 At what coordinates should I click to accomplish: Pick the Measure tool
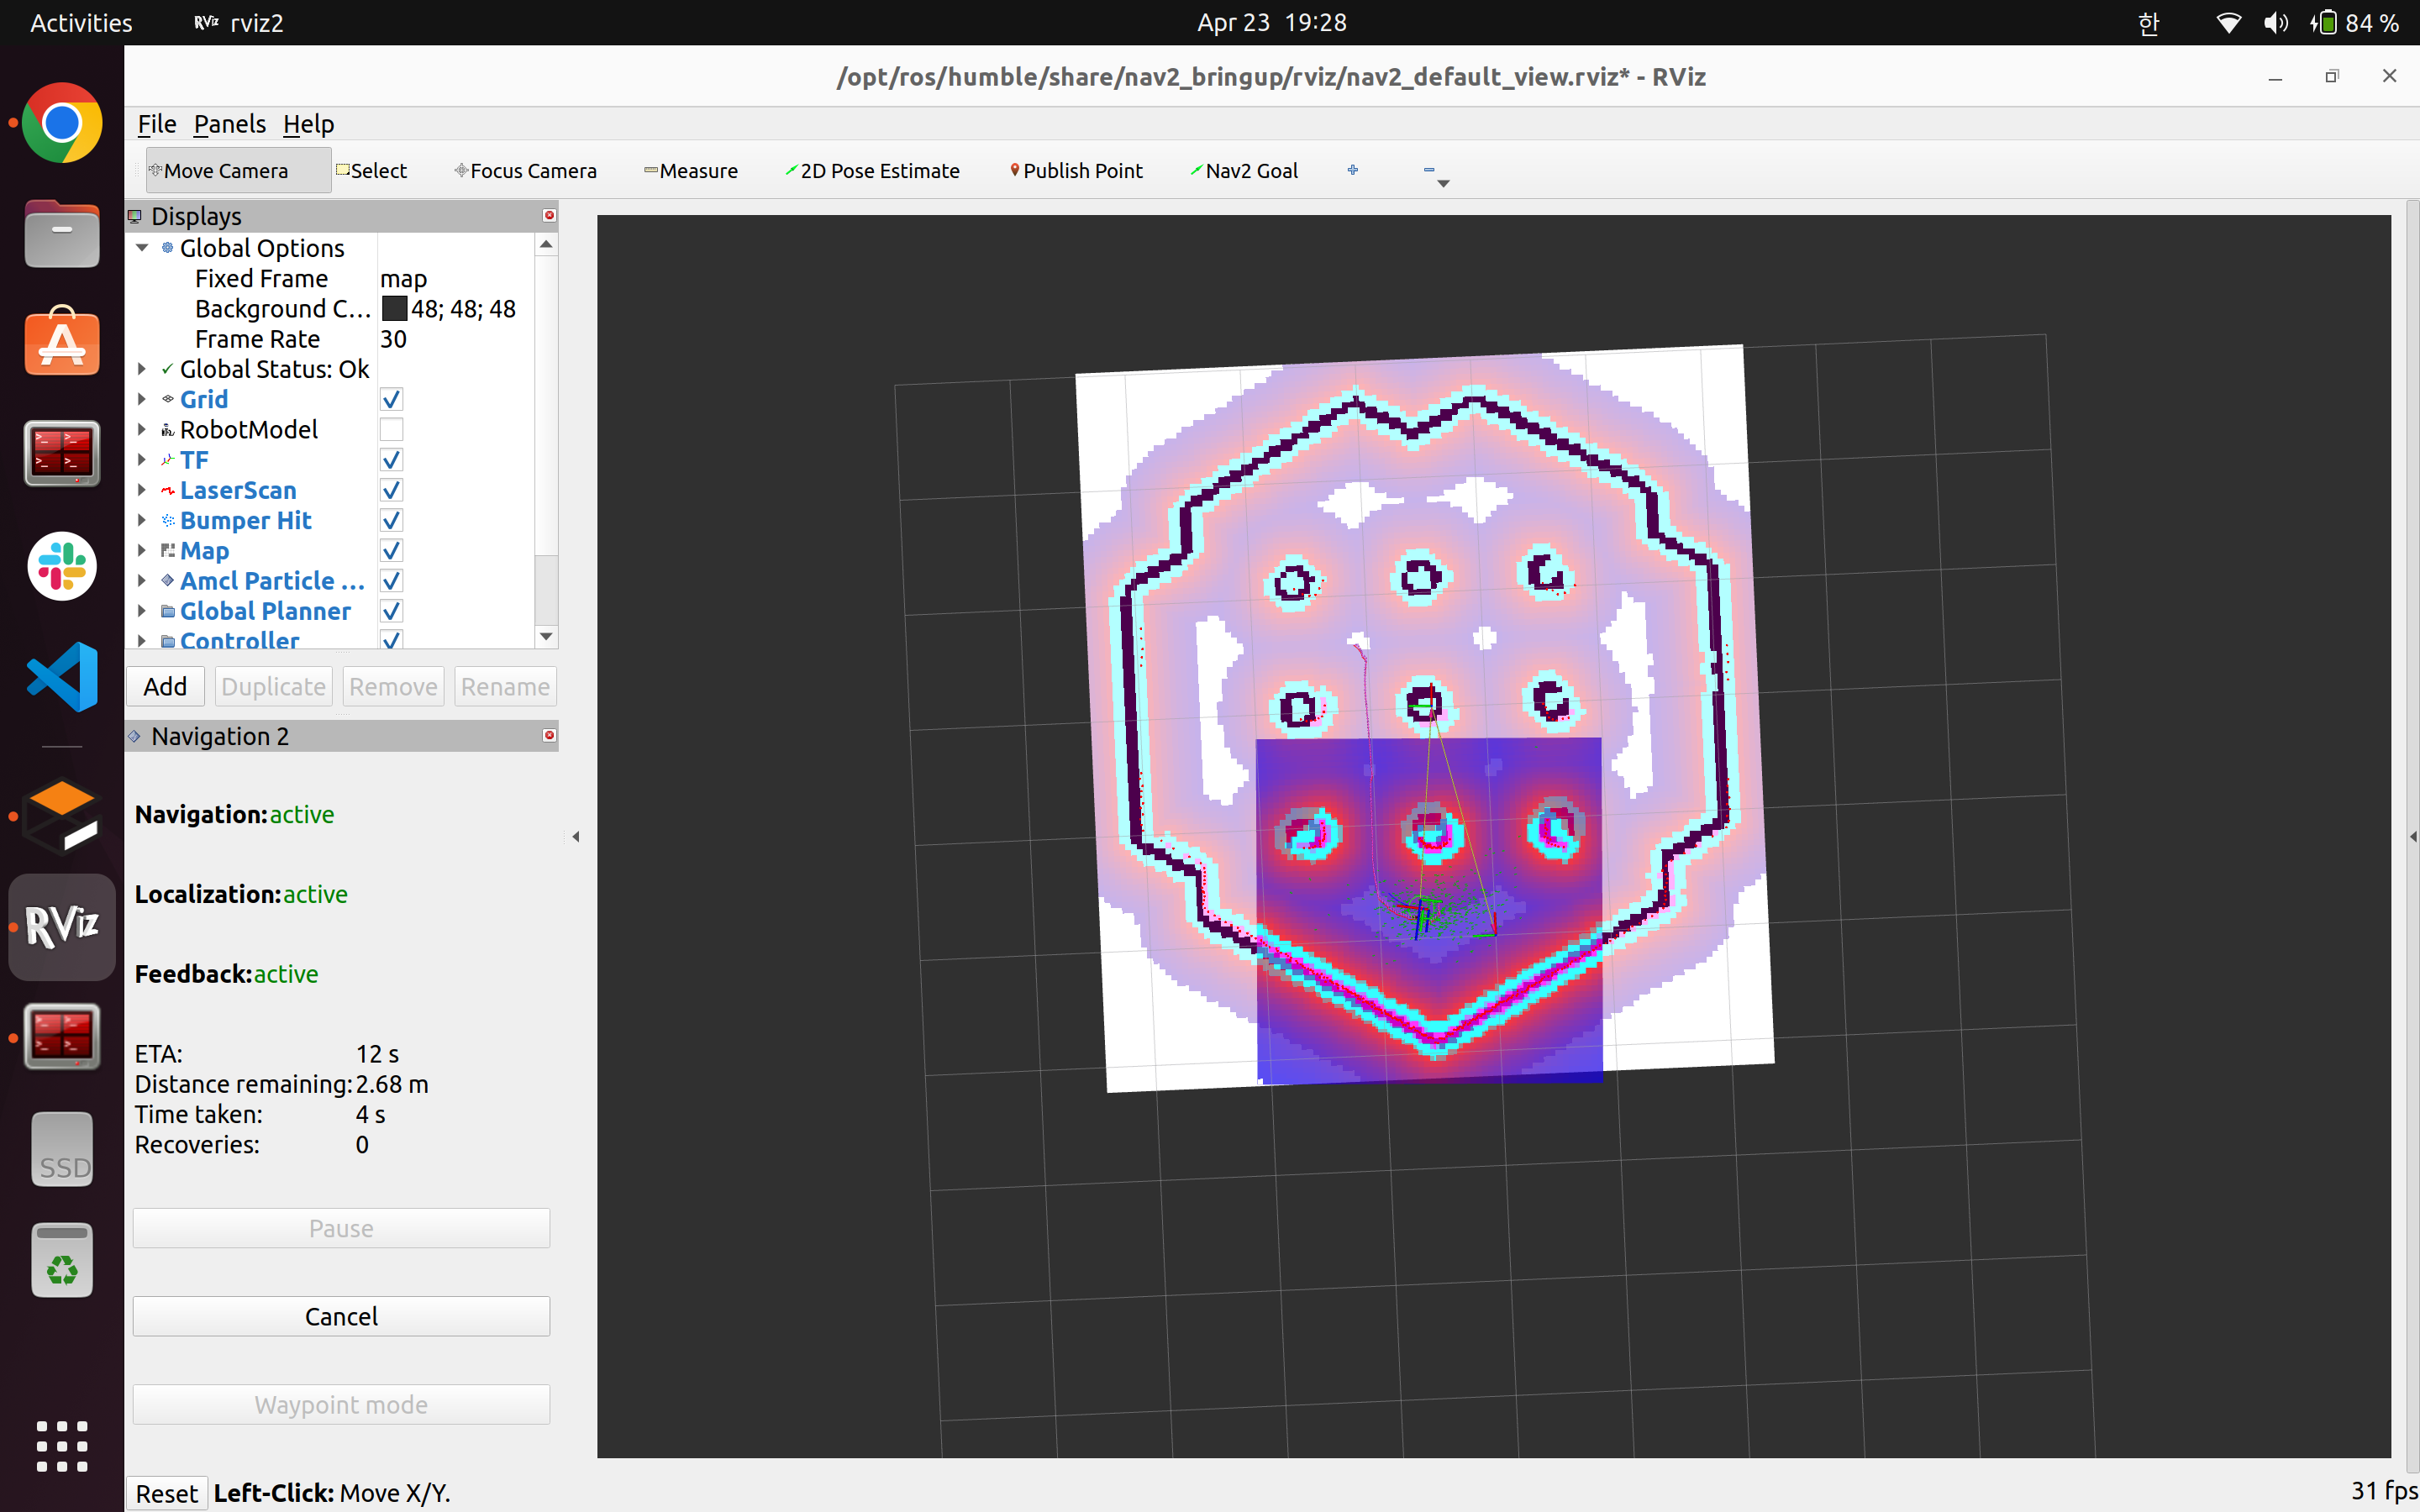tap(690, 171)
